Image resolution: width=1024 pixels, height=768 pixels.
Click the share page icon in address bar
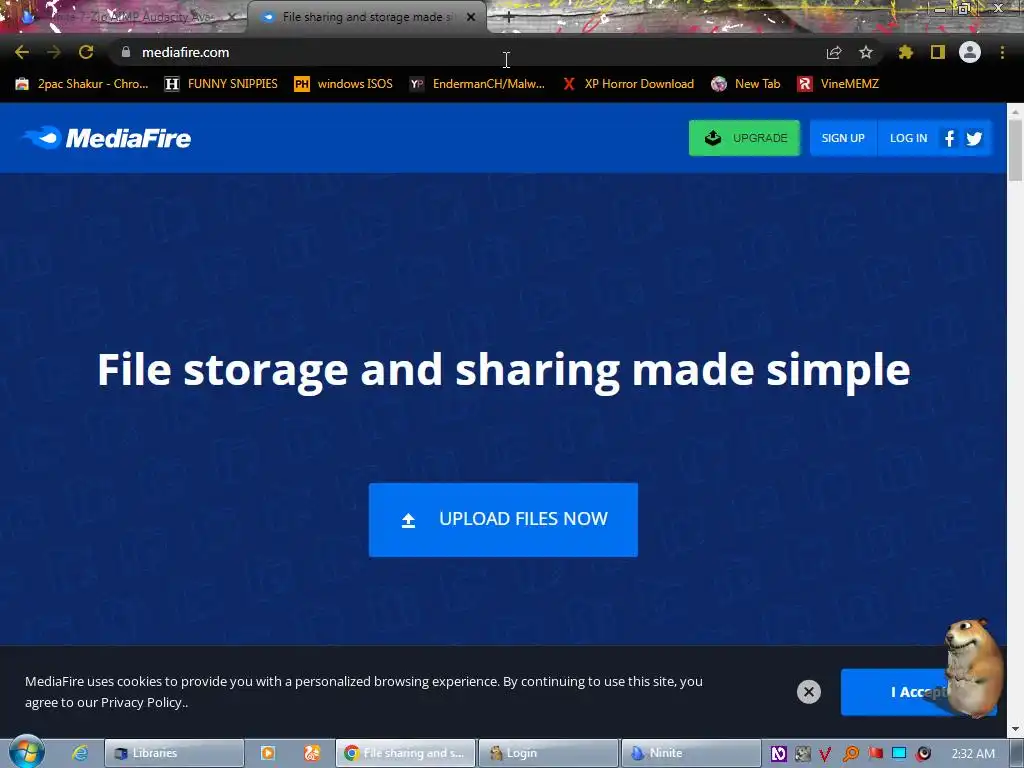tap(834, 52)
